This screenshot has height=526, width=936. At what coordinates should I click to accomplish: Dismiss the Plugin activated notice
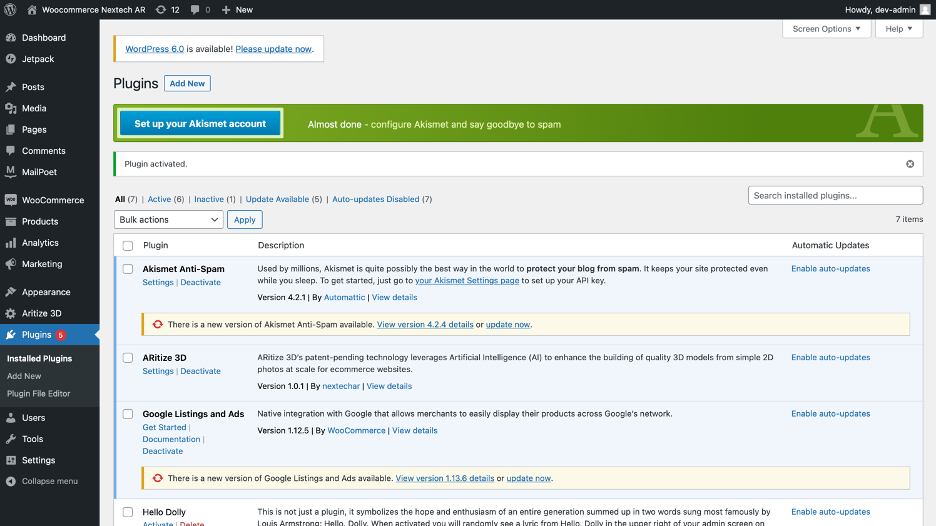pyautogui.click(x=910, y=164)
